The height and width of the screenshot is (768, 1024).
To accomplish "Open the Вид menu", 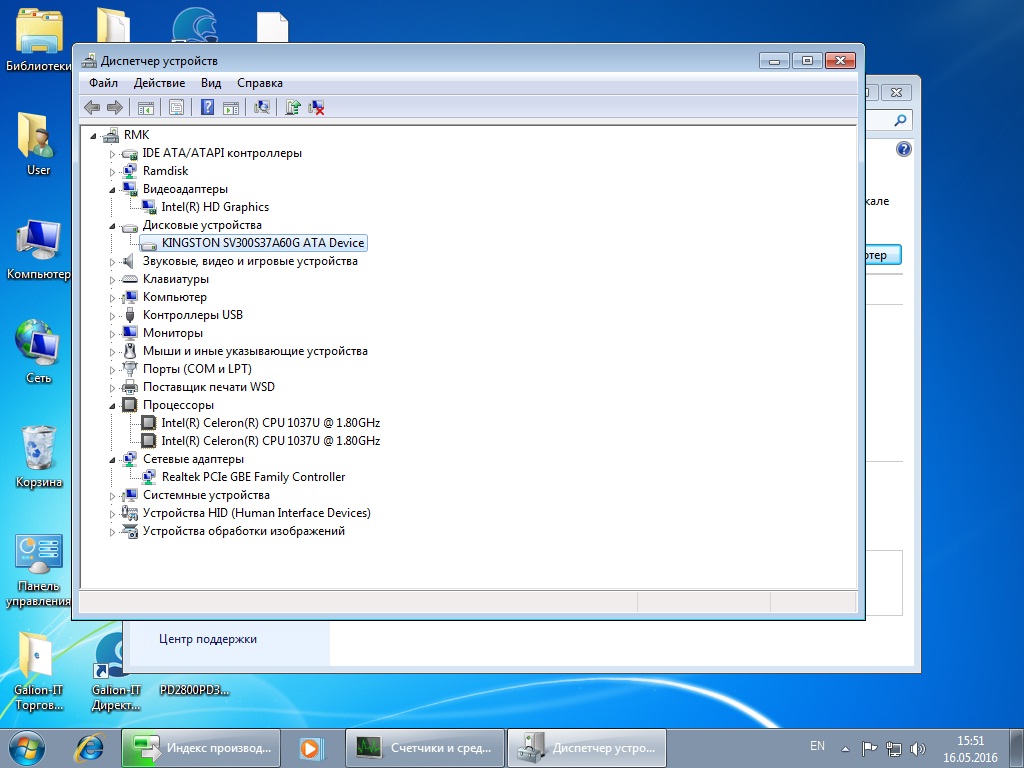I will tap(211, 83).
